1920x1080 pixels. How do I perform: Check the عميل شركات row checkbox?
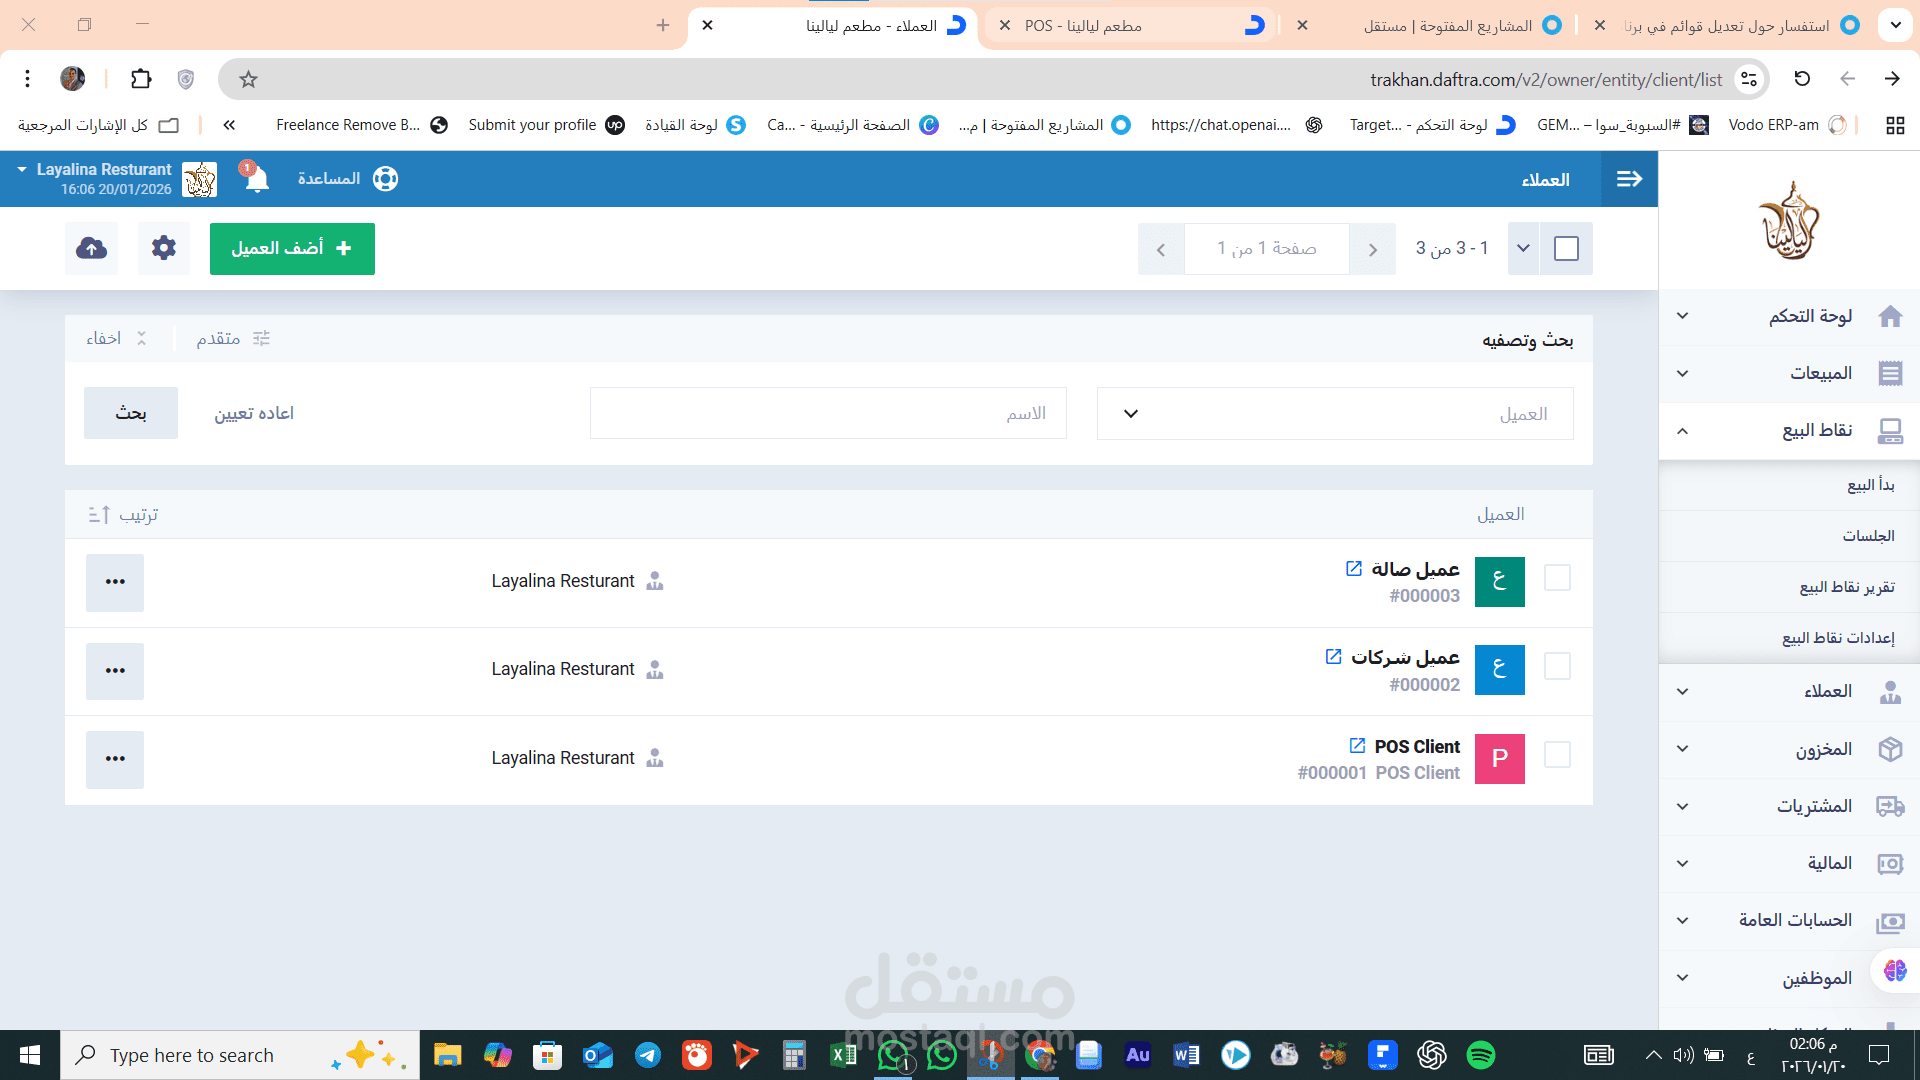pyautogui.click(x=1557, y=666)
